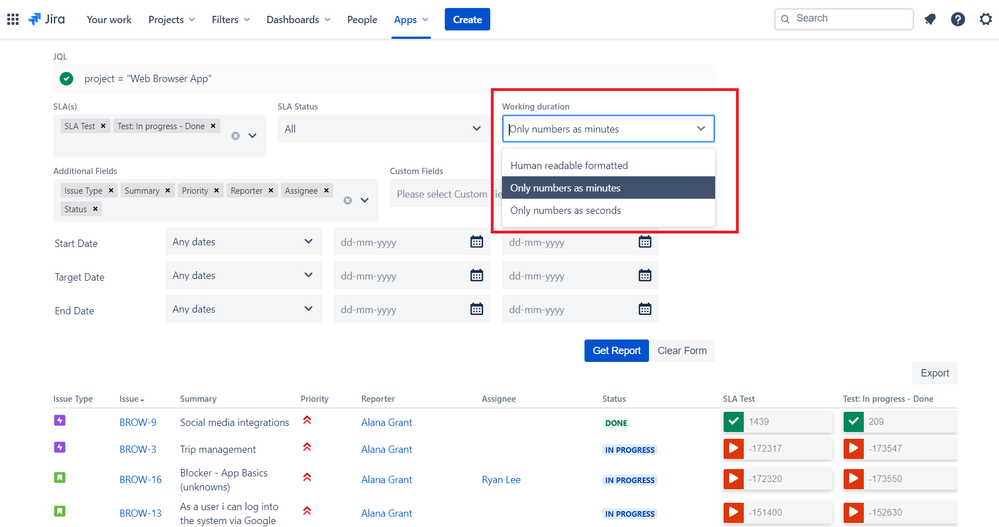Open Your work in the nav bar
Viewport: 999px width, 527px height.
(109, 20)
